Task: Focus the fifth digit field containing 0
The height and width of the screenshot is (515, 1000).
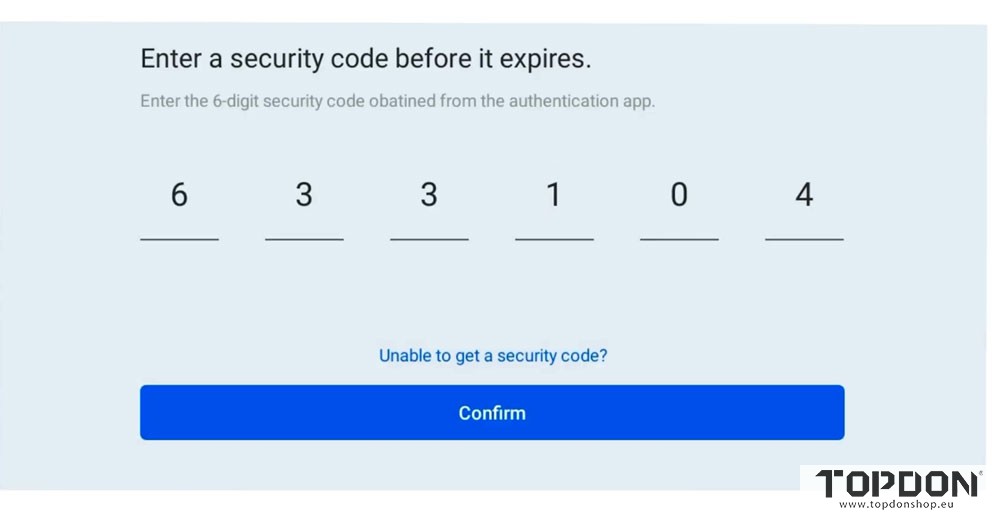Action: tap(679, 195)
